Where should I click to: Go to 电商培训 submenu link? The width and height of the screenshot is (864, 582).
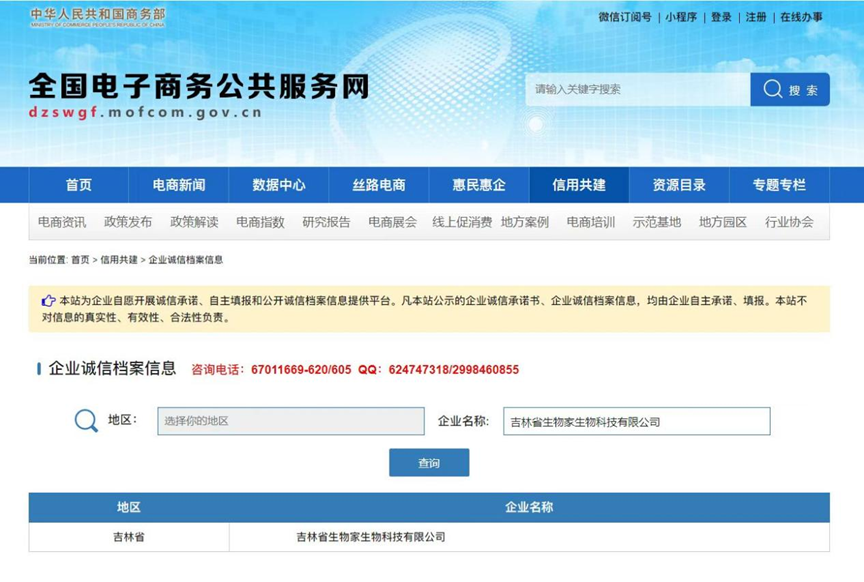click(591, 222)
